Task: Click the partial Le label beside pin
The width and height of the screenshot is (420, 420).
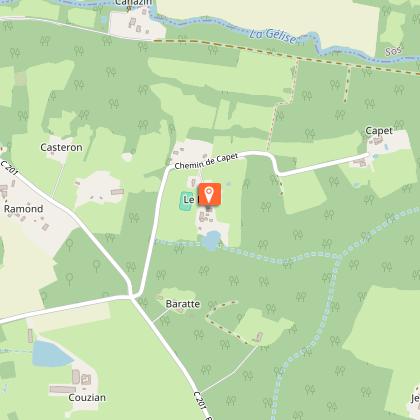Action: [x=189, y=200]
